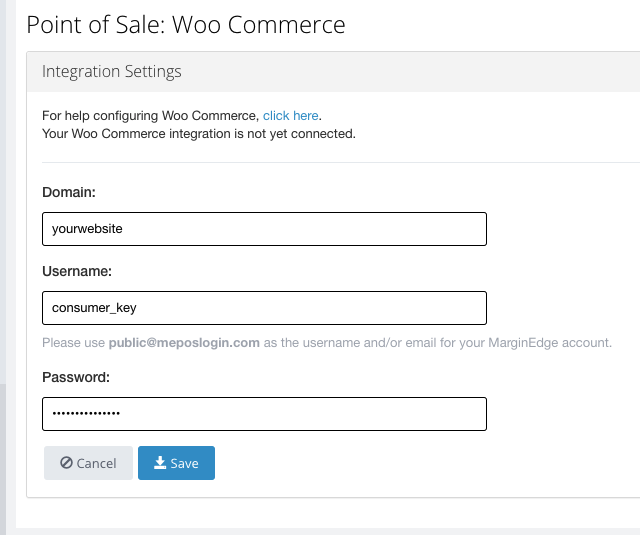Click the "Domain:" field label
Image resolution: width=640 pixels, height=535 pixels.
[x=69, y=191]
